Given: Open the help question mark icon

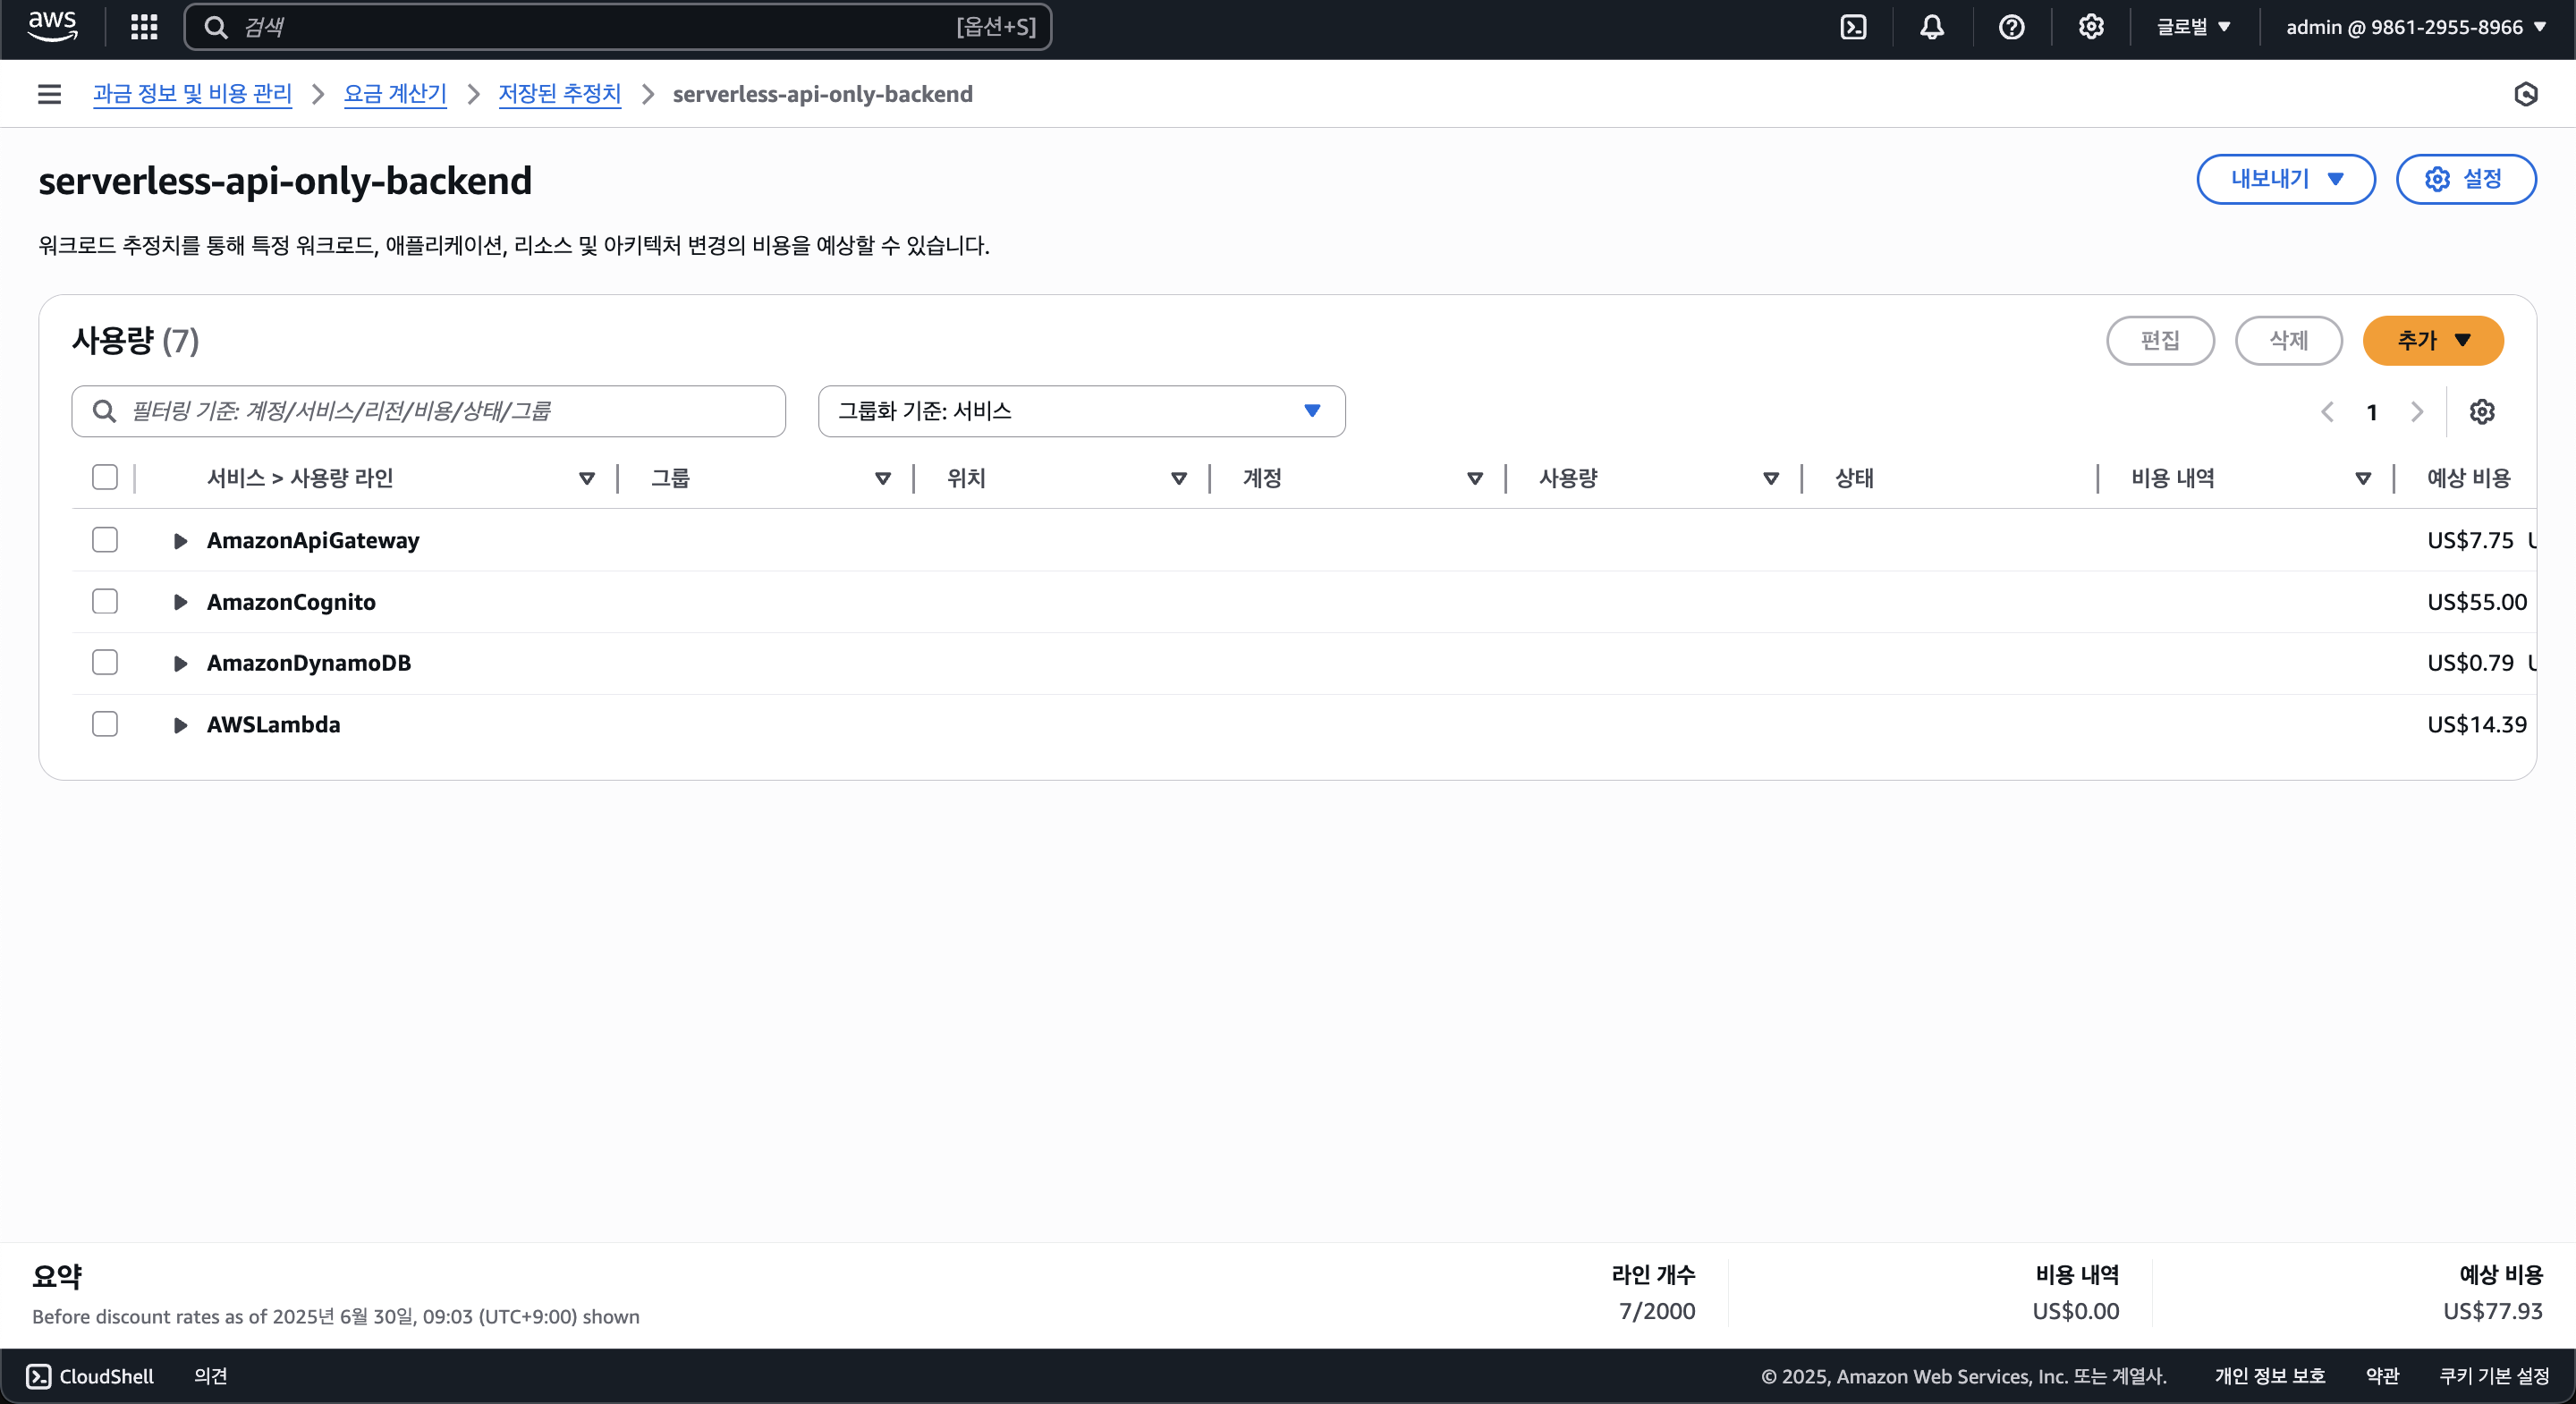Looking at the screenshot, I should [2011, 27].
